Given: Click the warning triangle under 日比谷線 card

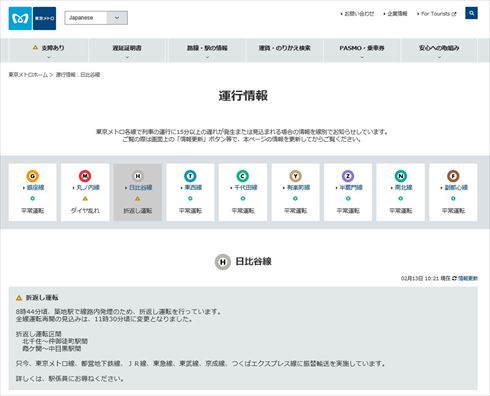Looking at the screenshot, I should coord(138,199).
